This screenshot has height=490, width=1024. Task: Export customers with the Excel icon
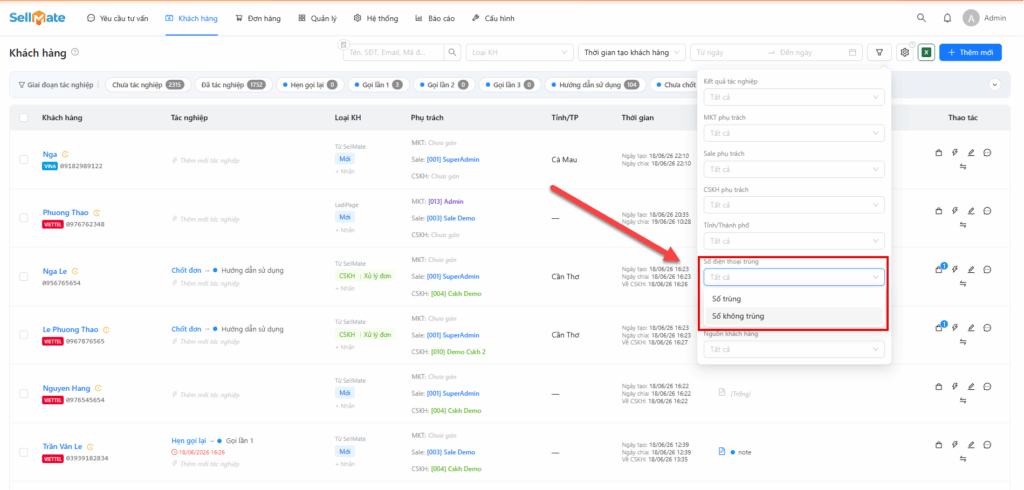click(926, 52)
